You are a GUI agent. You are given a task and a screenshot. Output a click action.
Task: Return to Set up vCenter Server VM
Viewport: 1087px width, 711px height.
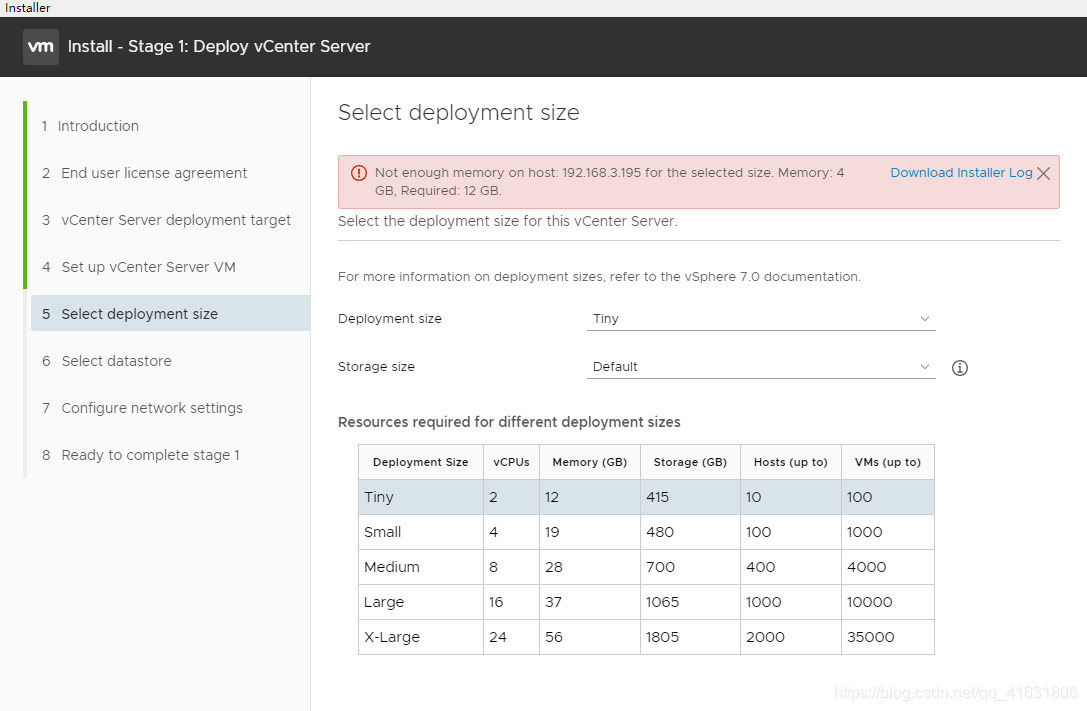tap(148, 267)
